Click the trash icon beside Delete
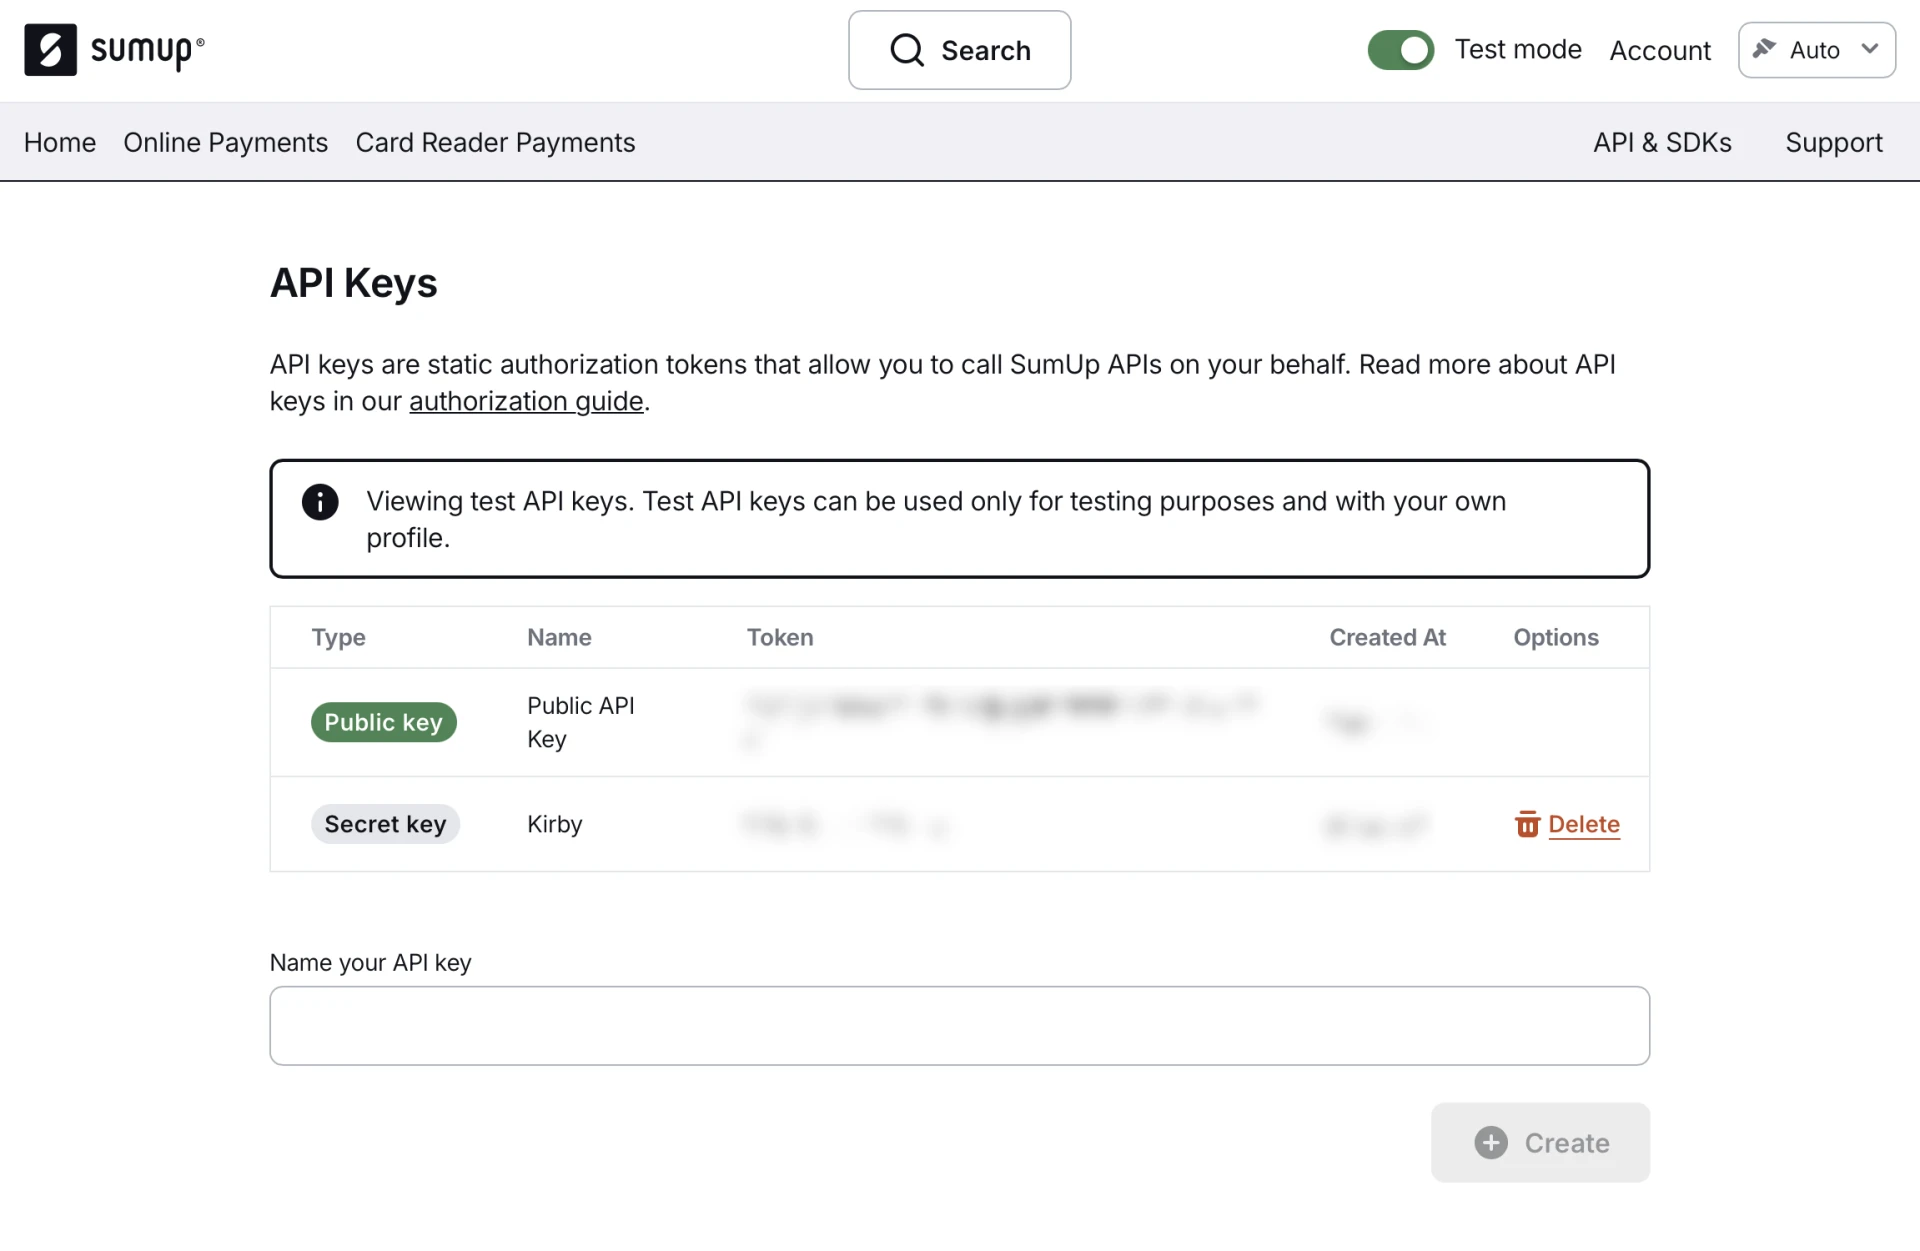The height and width of the screenshot is (1251, 1920). tap(1527, 824)
